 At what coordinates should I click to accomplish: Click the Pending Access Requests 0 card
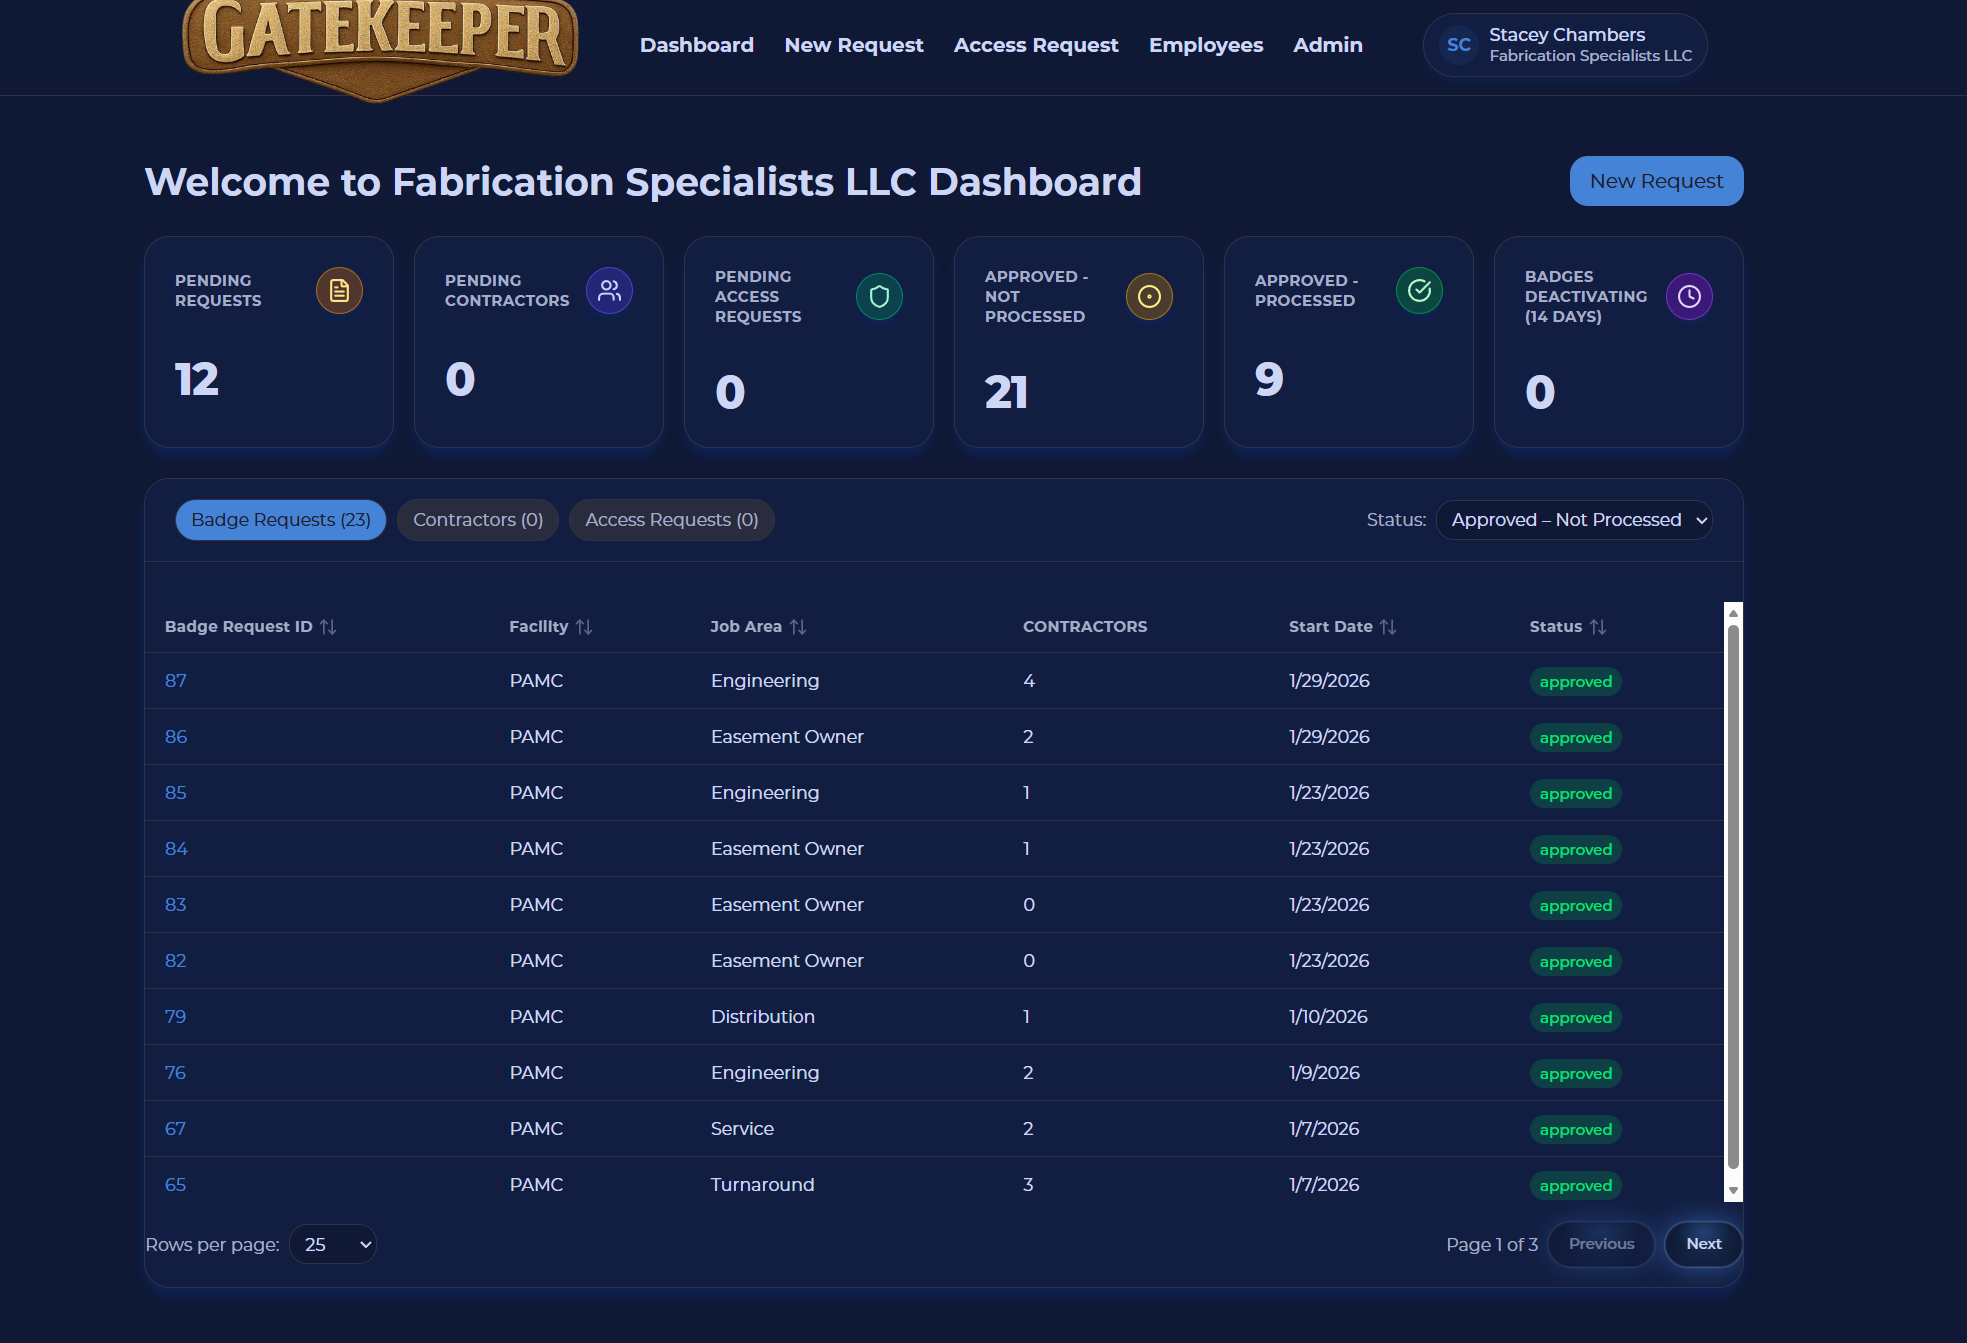[x=809, y=342]
